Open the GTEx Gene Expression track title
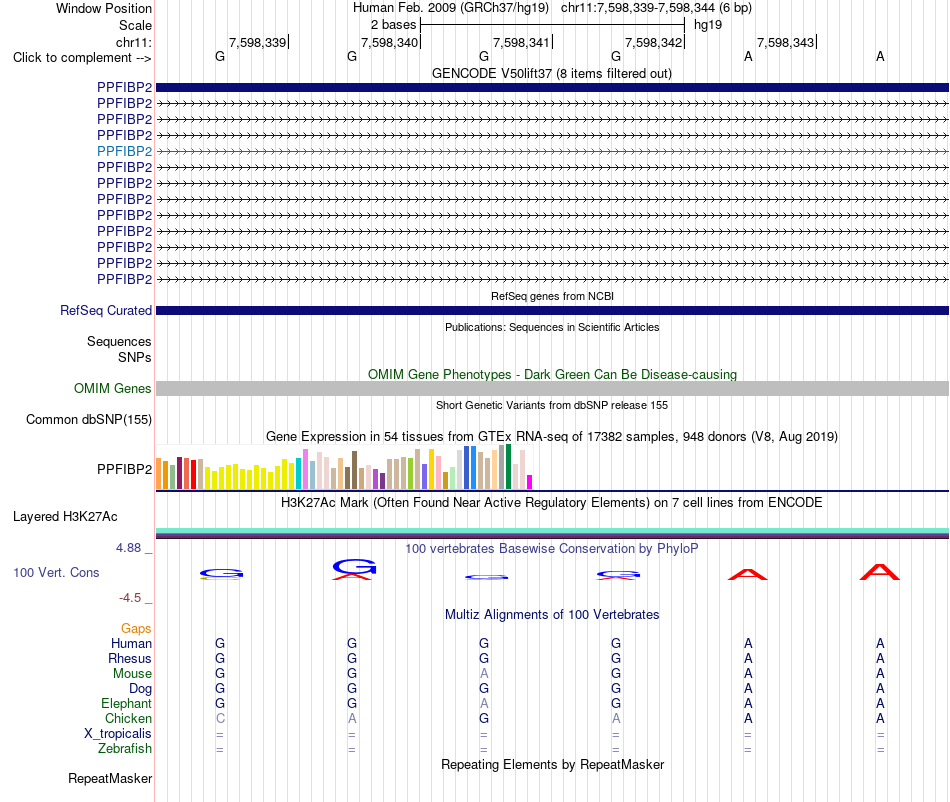The width and height of the screenshot is (950, 802). [552, 437]
